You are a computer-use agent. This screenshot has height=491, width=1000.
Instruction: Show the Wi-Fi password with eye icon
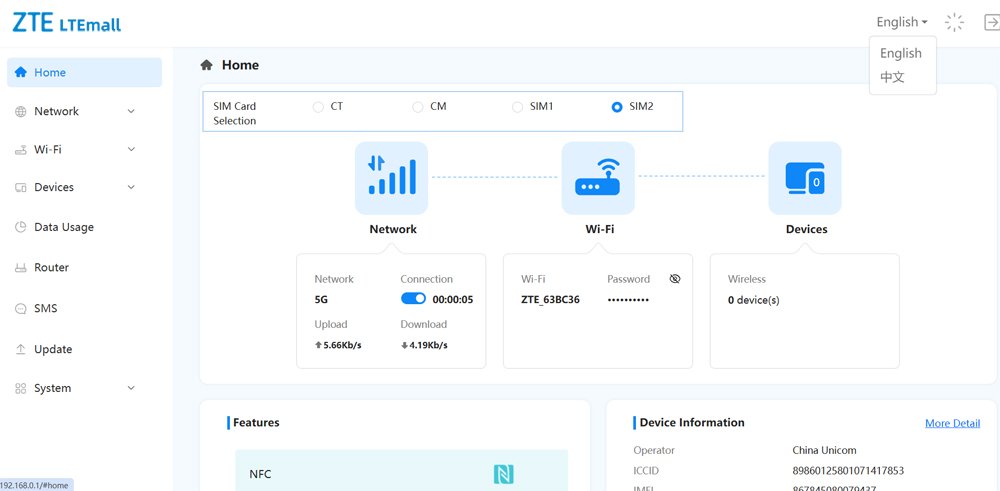click(x=675, y=279)
